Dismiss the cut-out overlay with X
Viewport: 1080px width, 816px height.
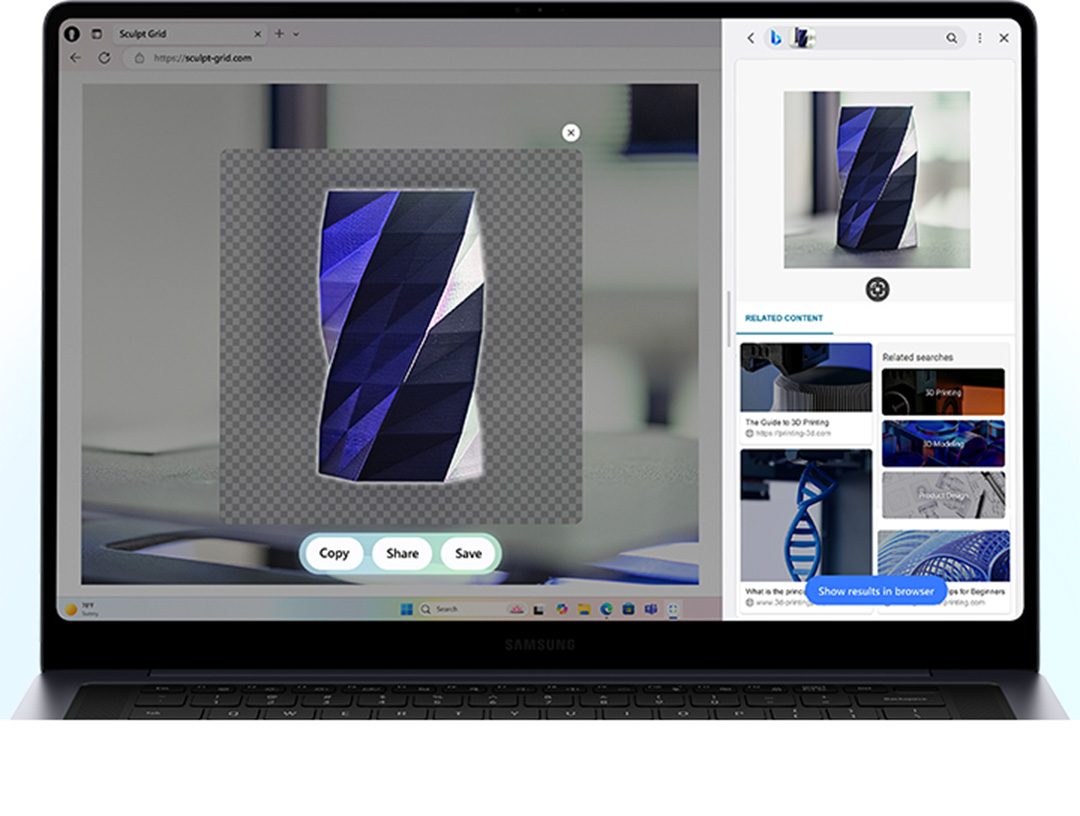point(570,133)
